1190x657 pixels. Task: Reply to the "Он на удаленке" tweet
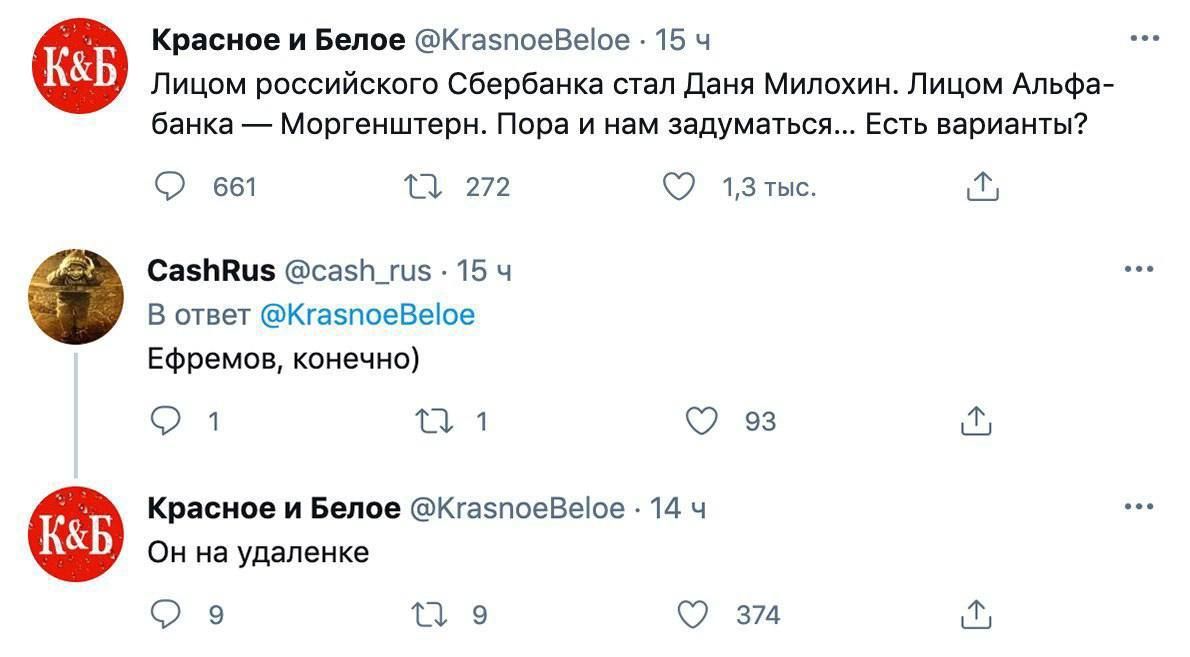tap(163, 614)
